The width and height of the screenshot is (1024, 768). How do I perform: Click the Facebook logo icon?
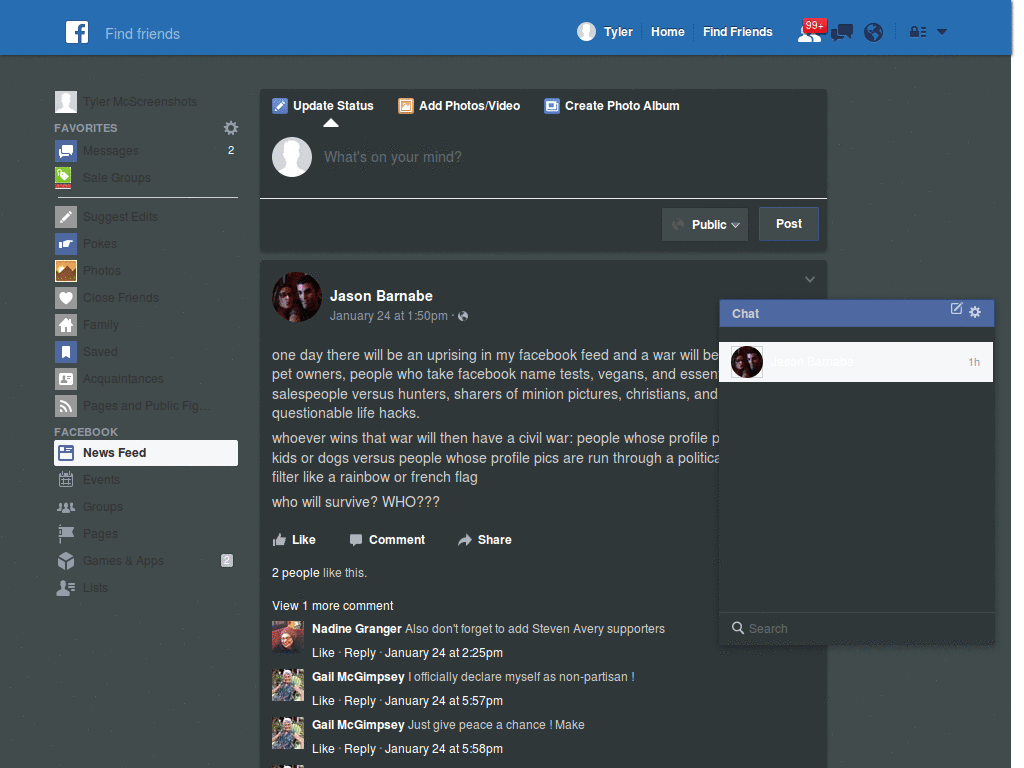77,32
